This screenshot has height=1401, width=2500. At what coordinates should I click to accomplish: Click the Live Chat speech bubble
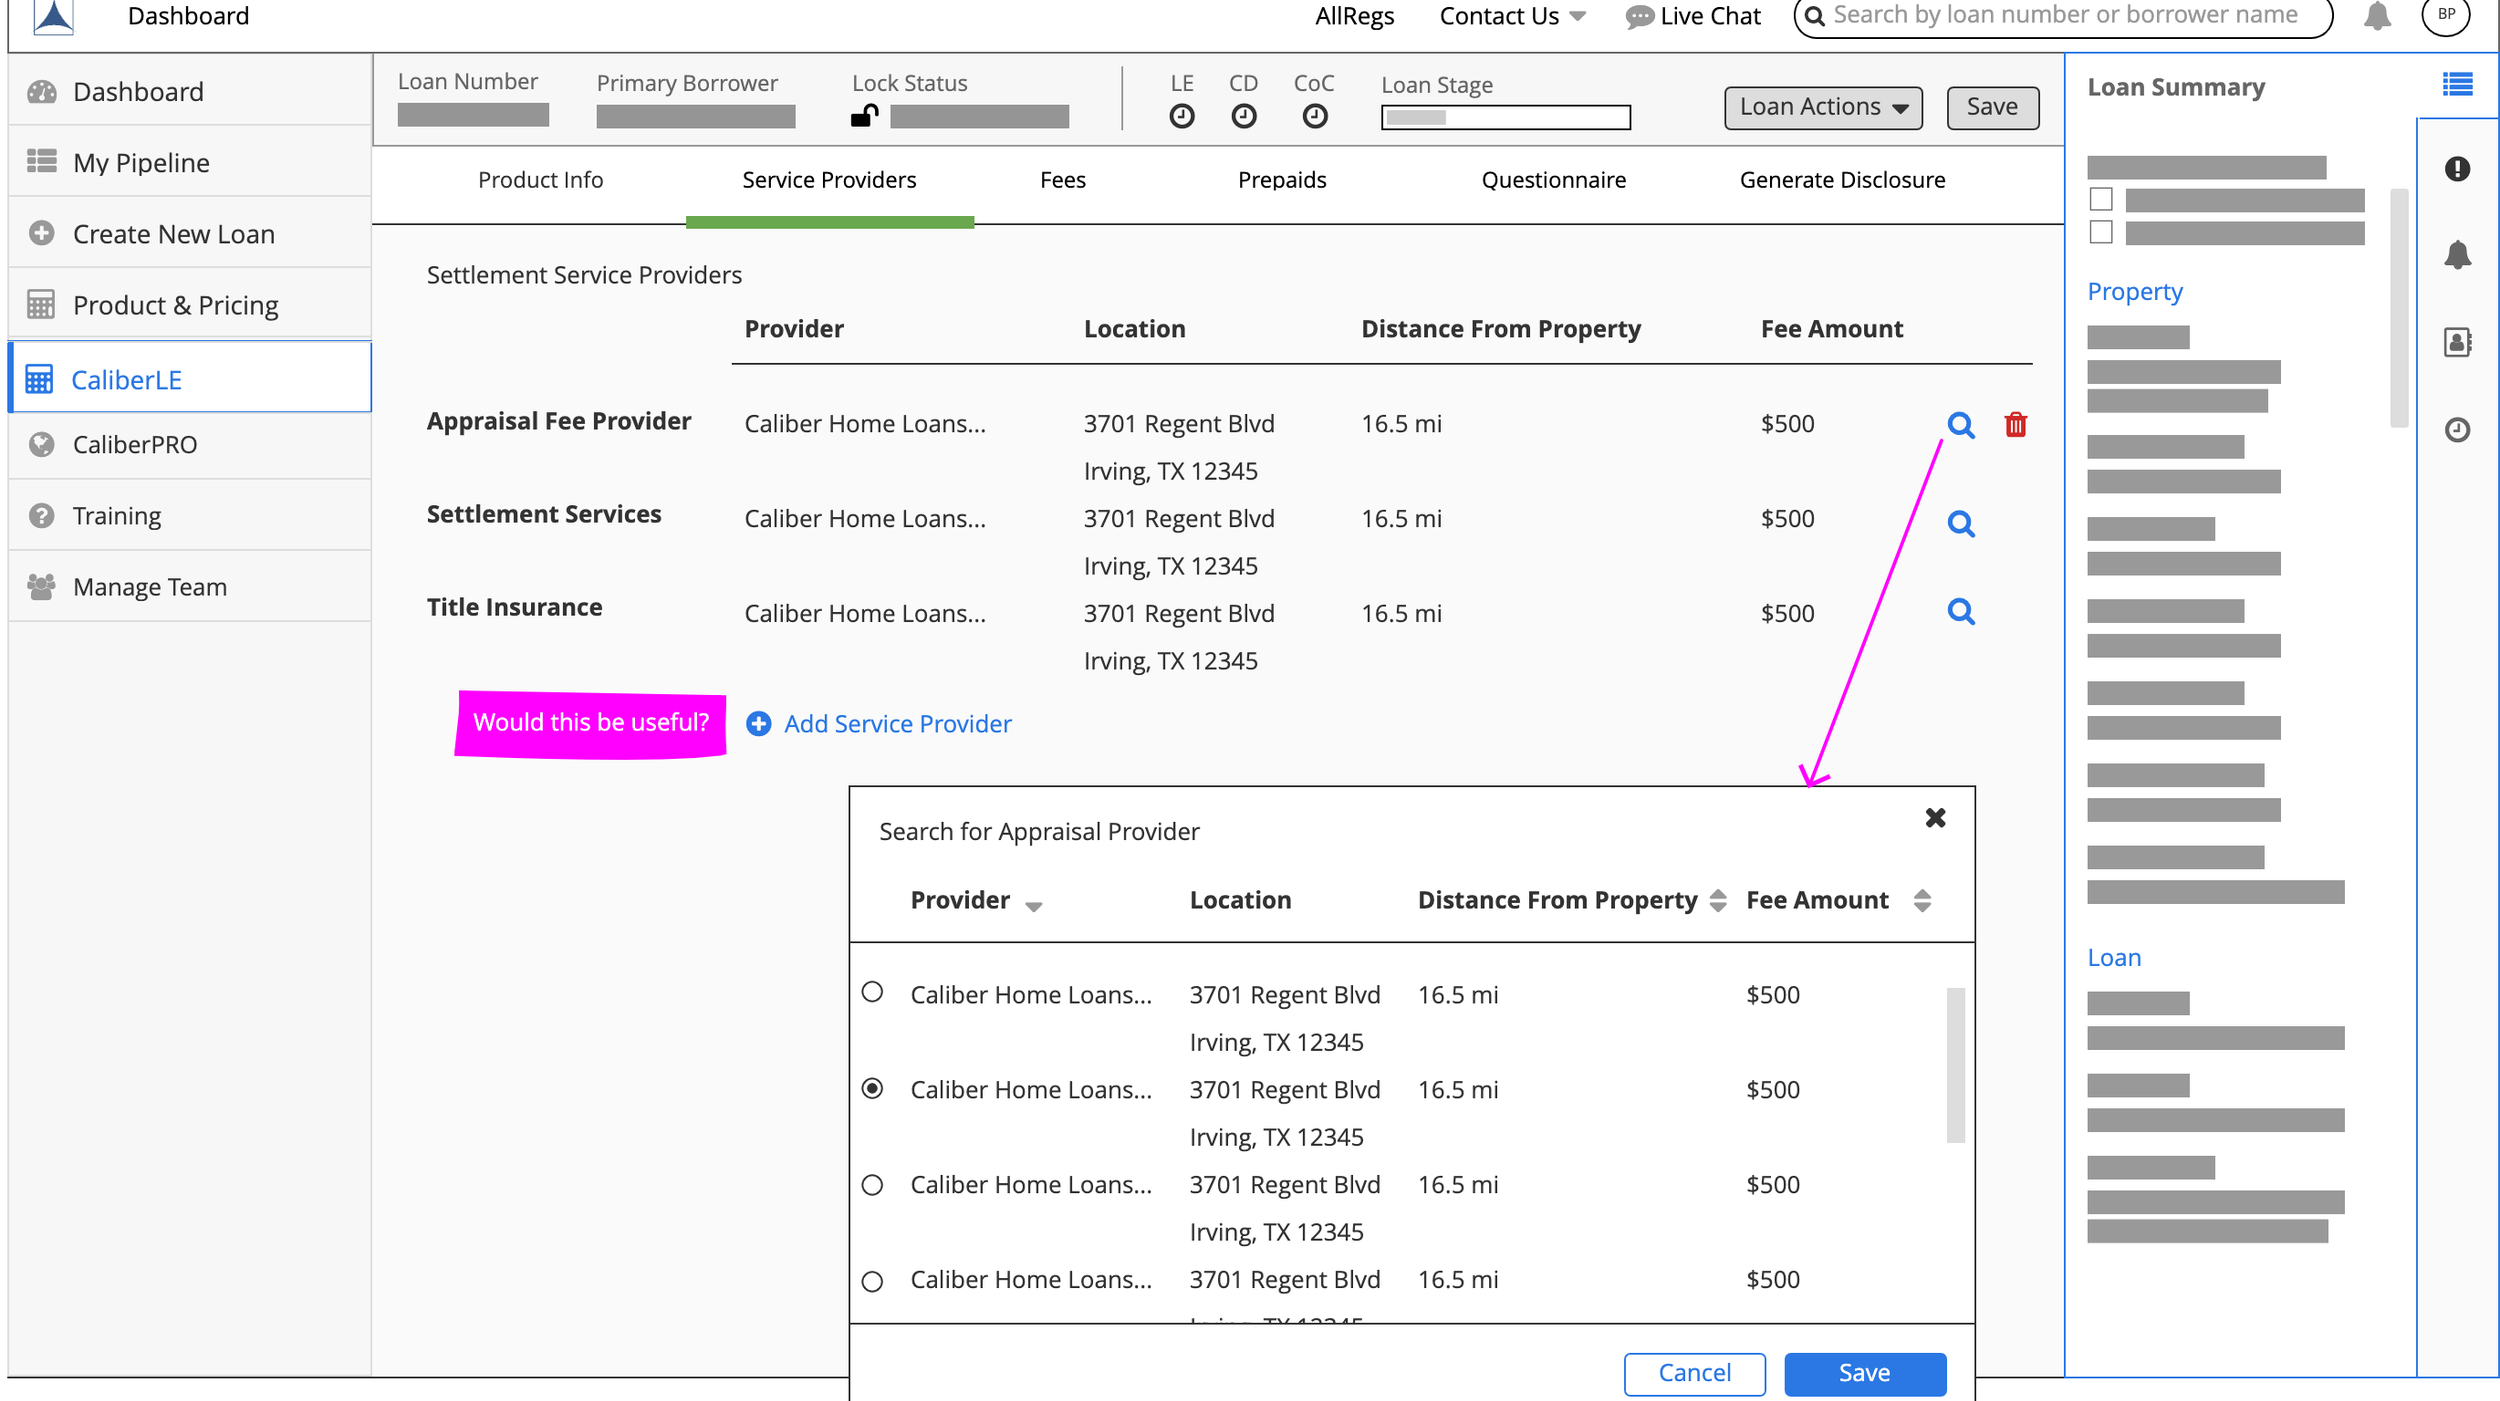[x=1639, y=17]
